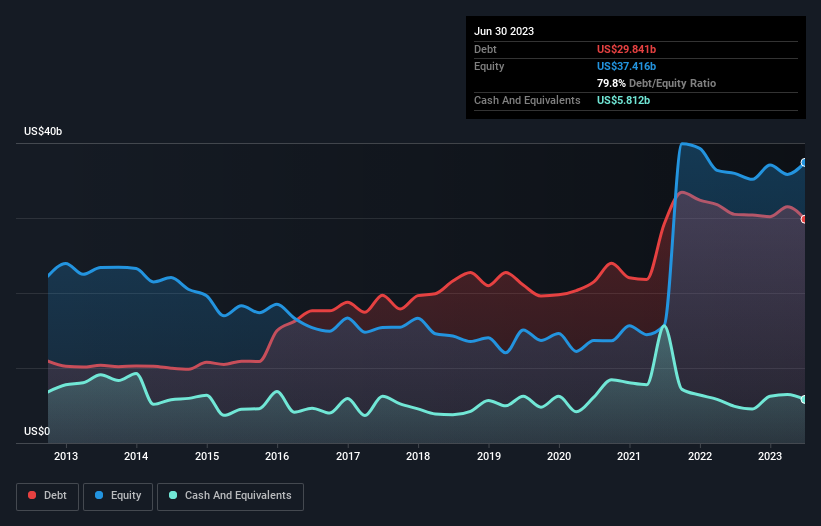Click the blue Equity data point marker
The width and height of the screenshot is (821, 526).
tap(804, 163)
